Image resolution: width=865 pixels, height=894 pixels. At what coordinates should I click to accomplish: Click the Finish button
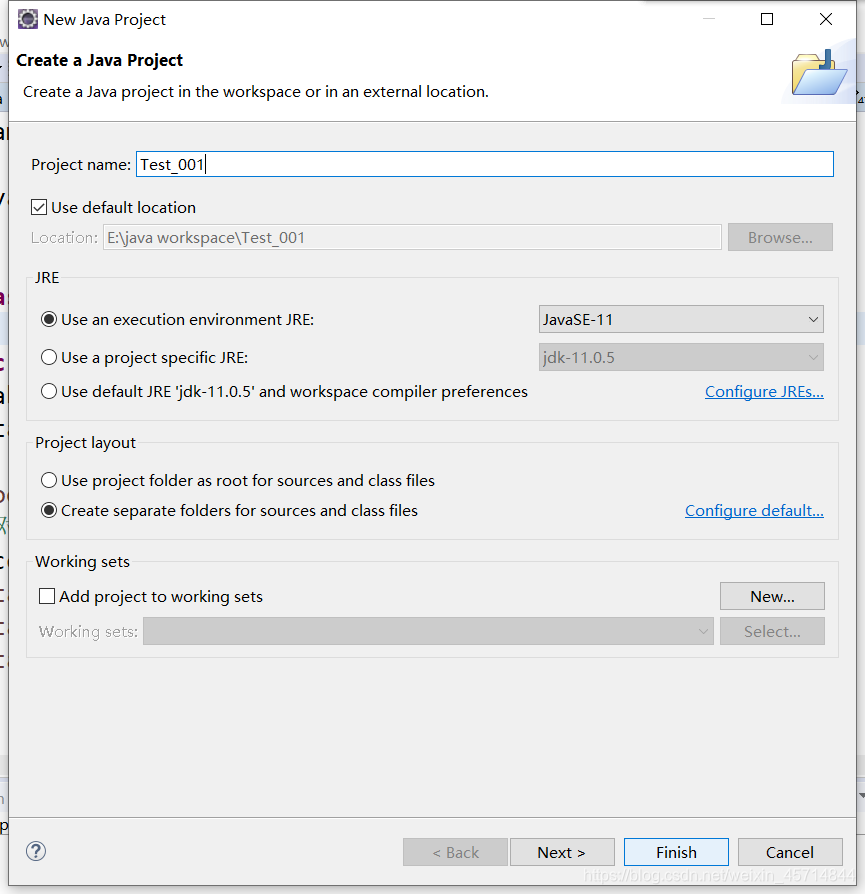pos(676,851)
